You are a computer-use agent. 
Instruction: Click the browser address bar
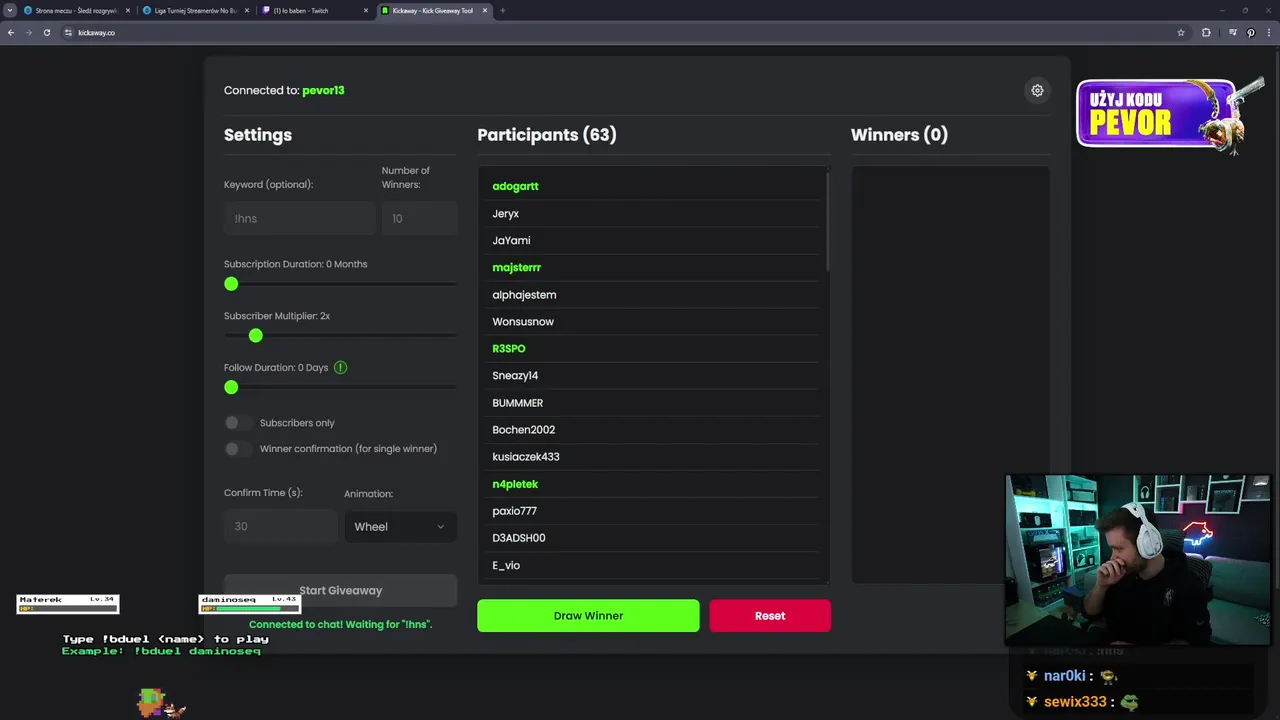[x=620, y=32]
